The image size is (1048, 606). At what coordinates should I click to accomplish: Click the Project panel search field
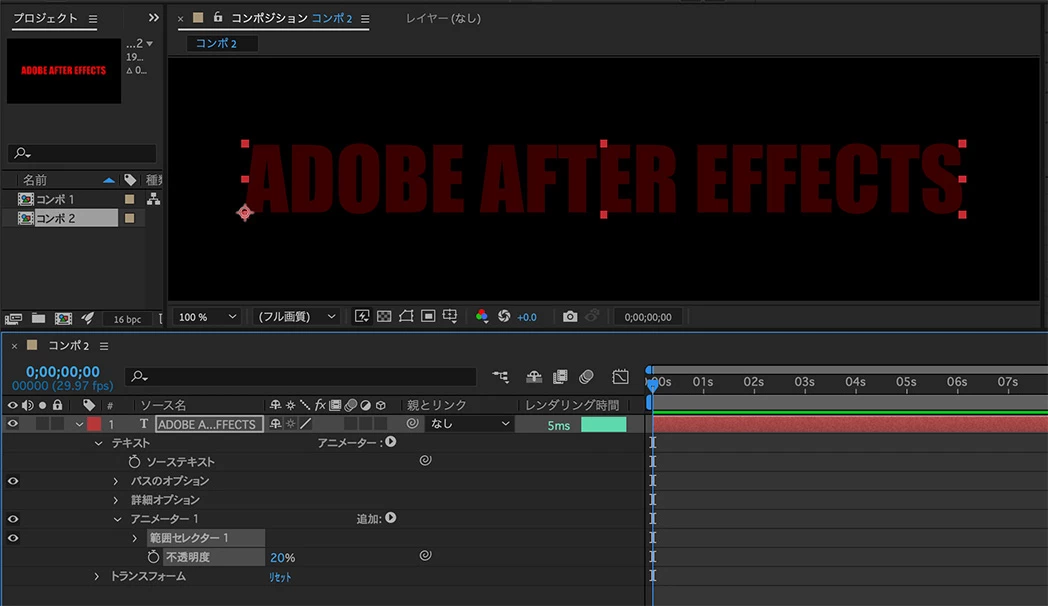coord(82,153)
